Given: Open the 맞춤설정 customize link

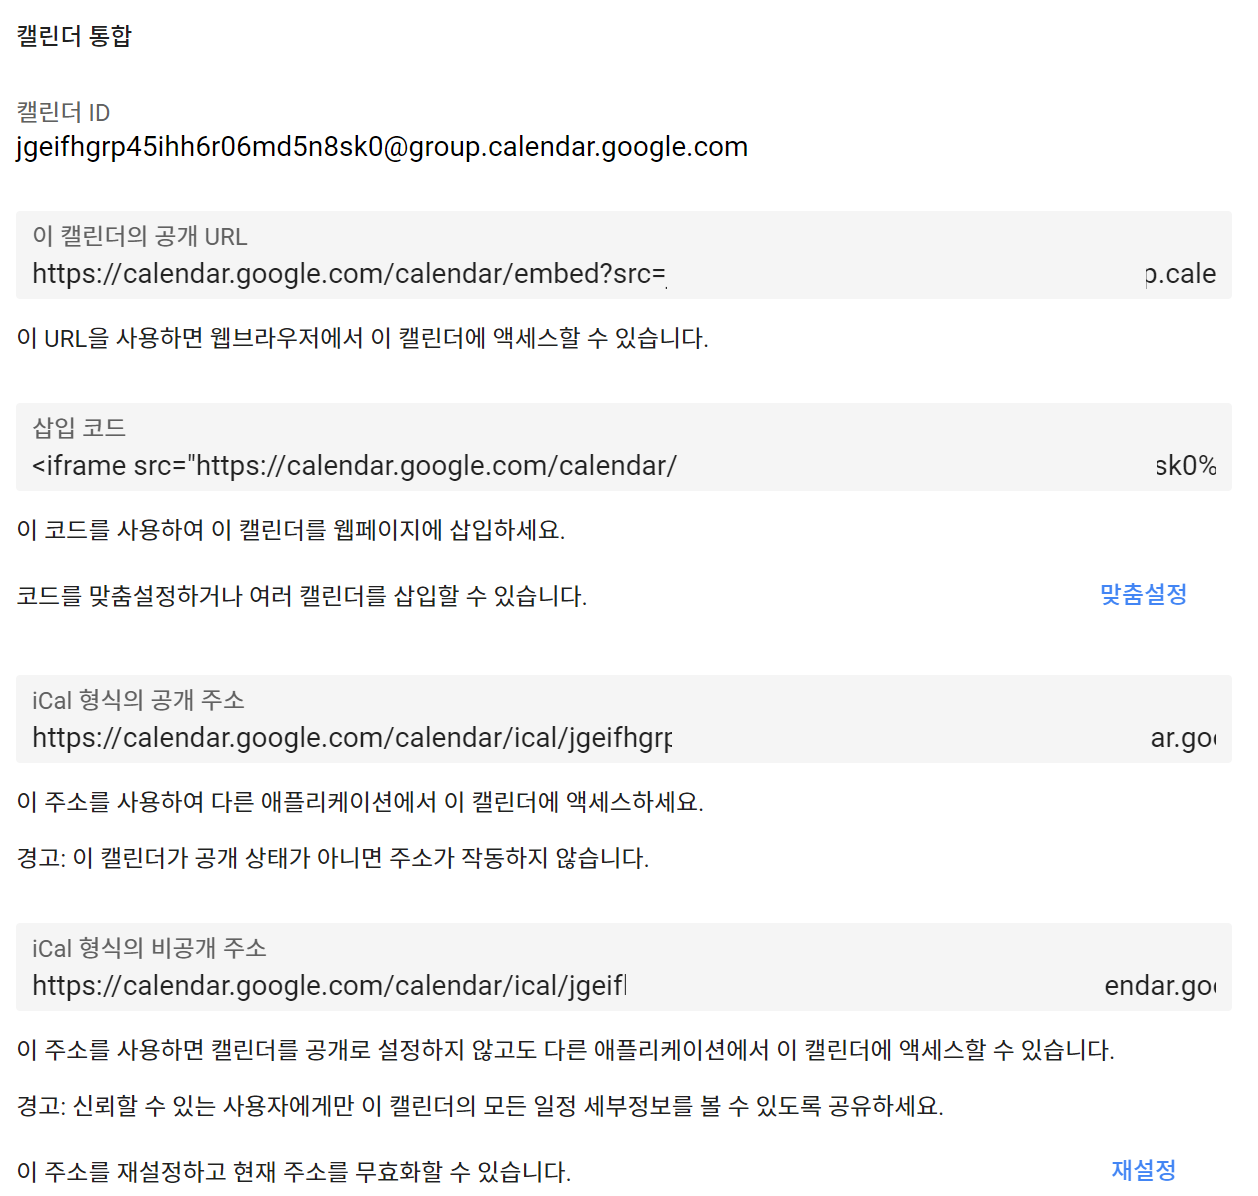Looking at the screenshot, I should coord(1143,595).
